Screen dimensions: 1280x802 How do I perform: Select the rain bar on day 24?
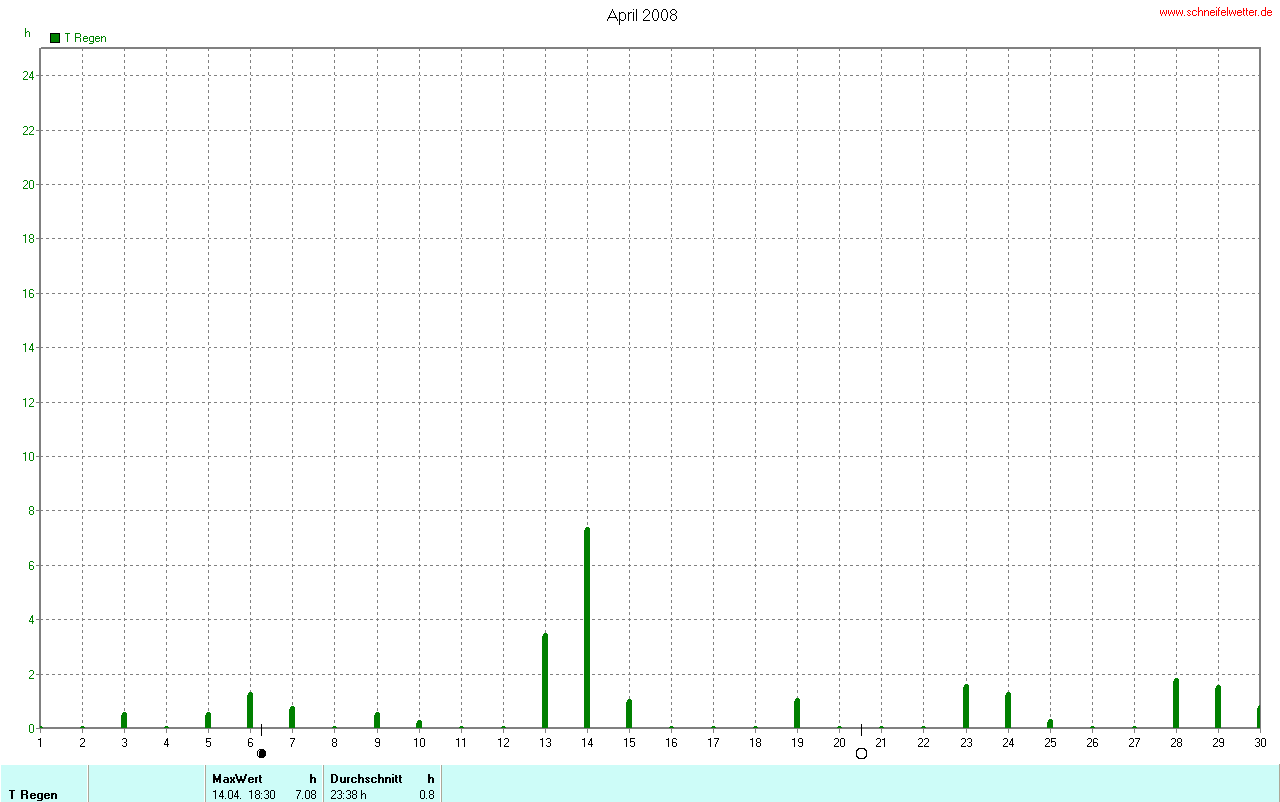click(1008, 710)
